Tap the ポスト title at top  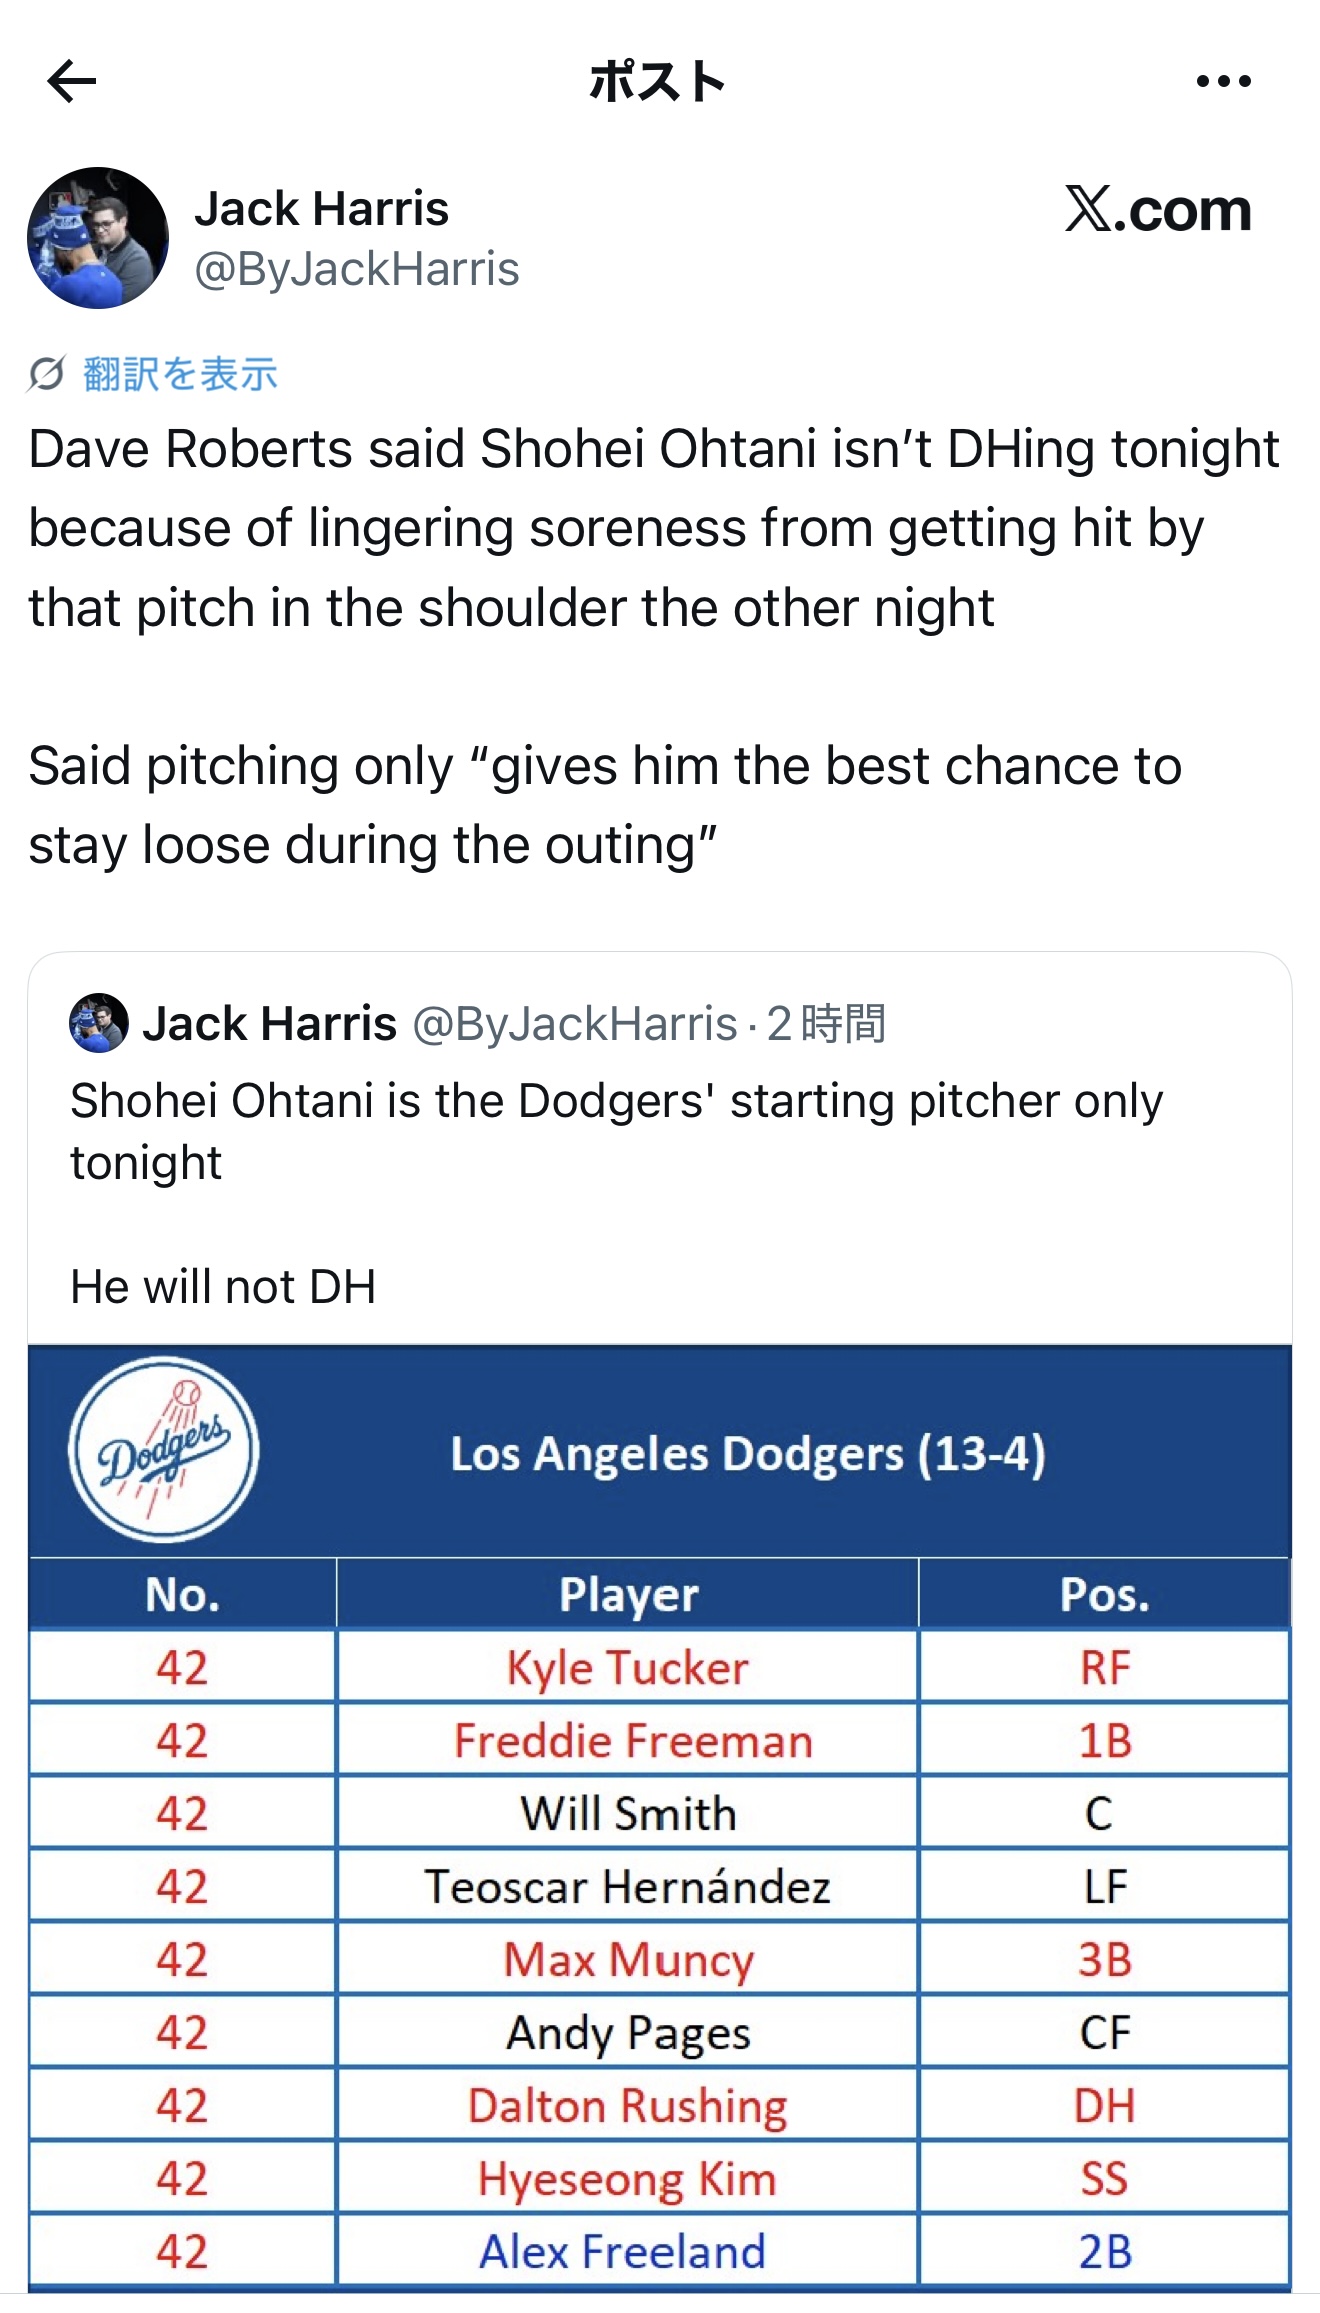pos(657,81)
